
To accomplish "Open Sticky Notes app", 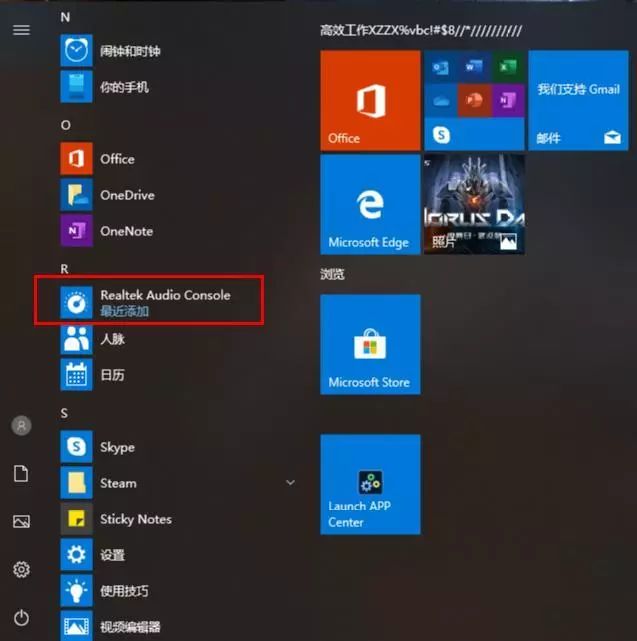I will point(176,519).
